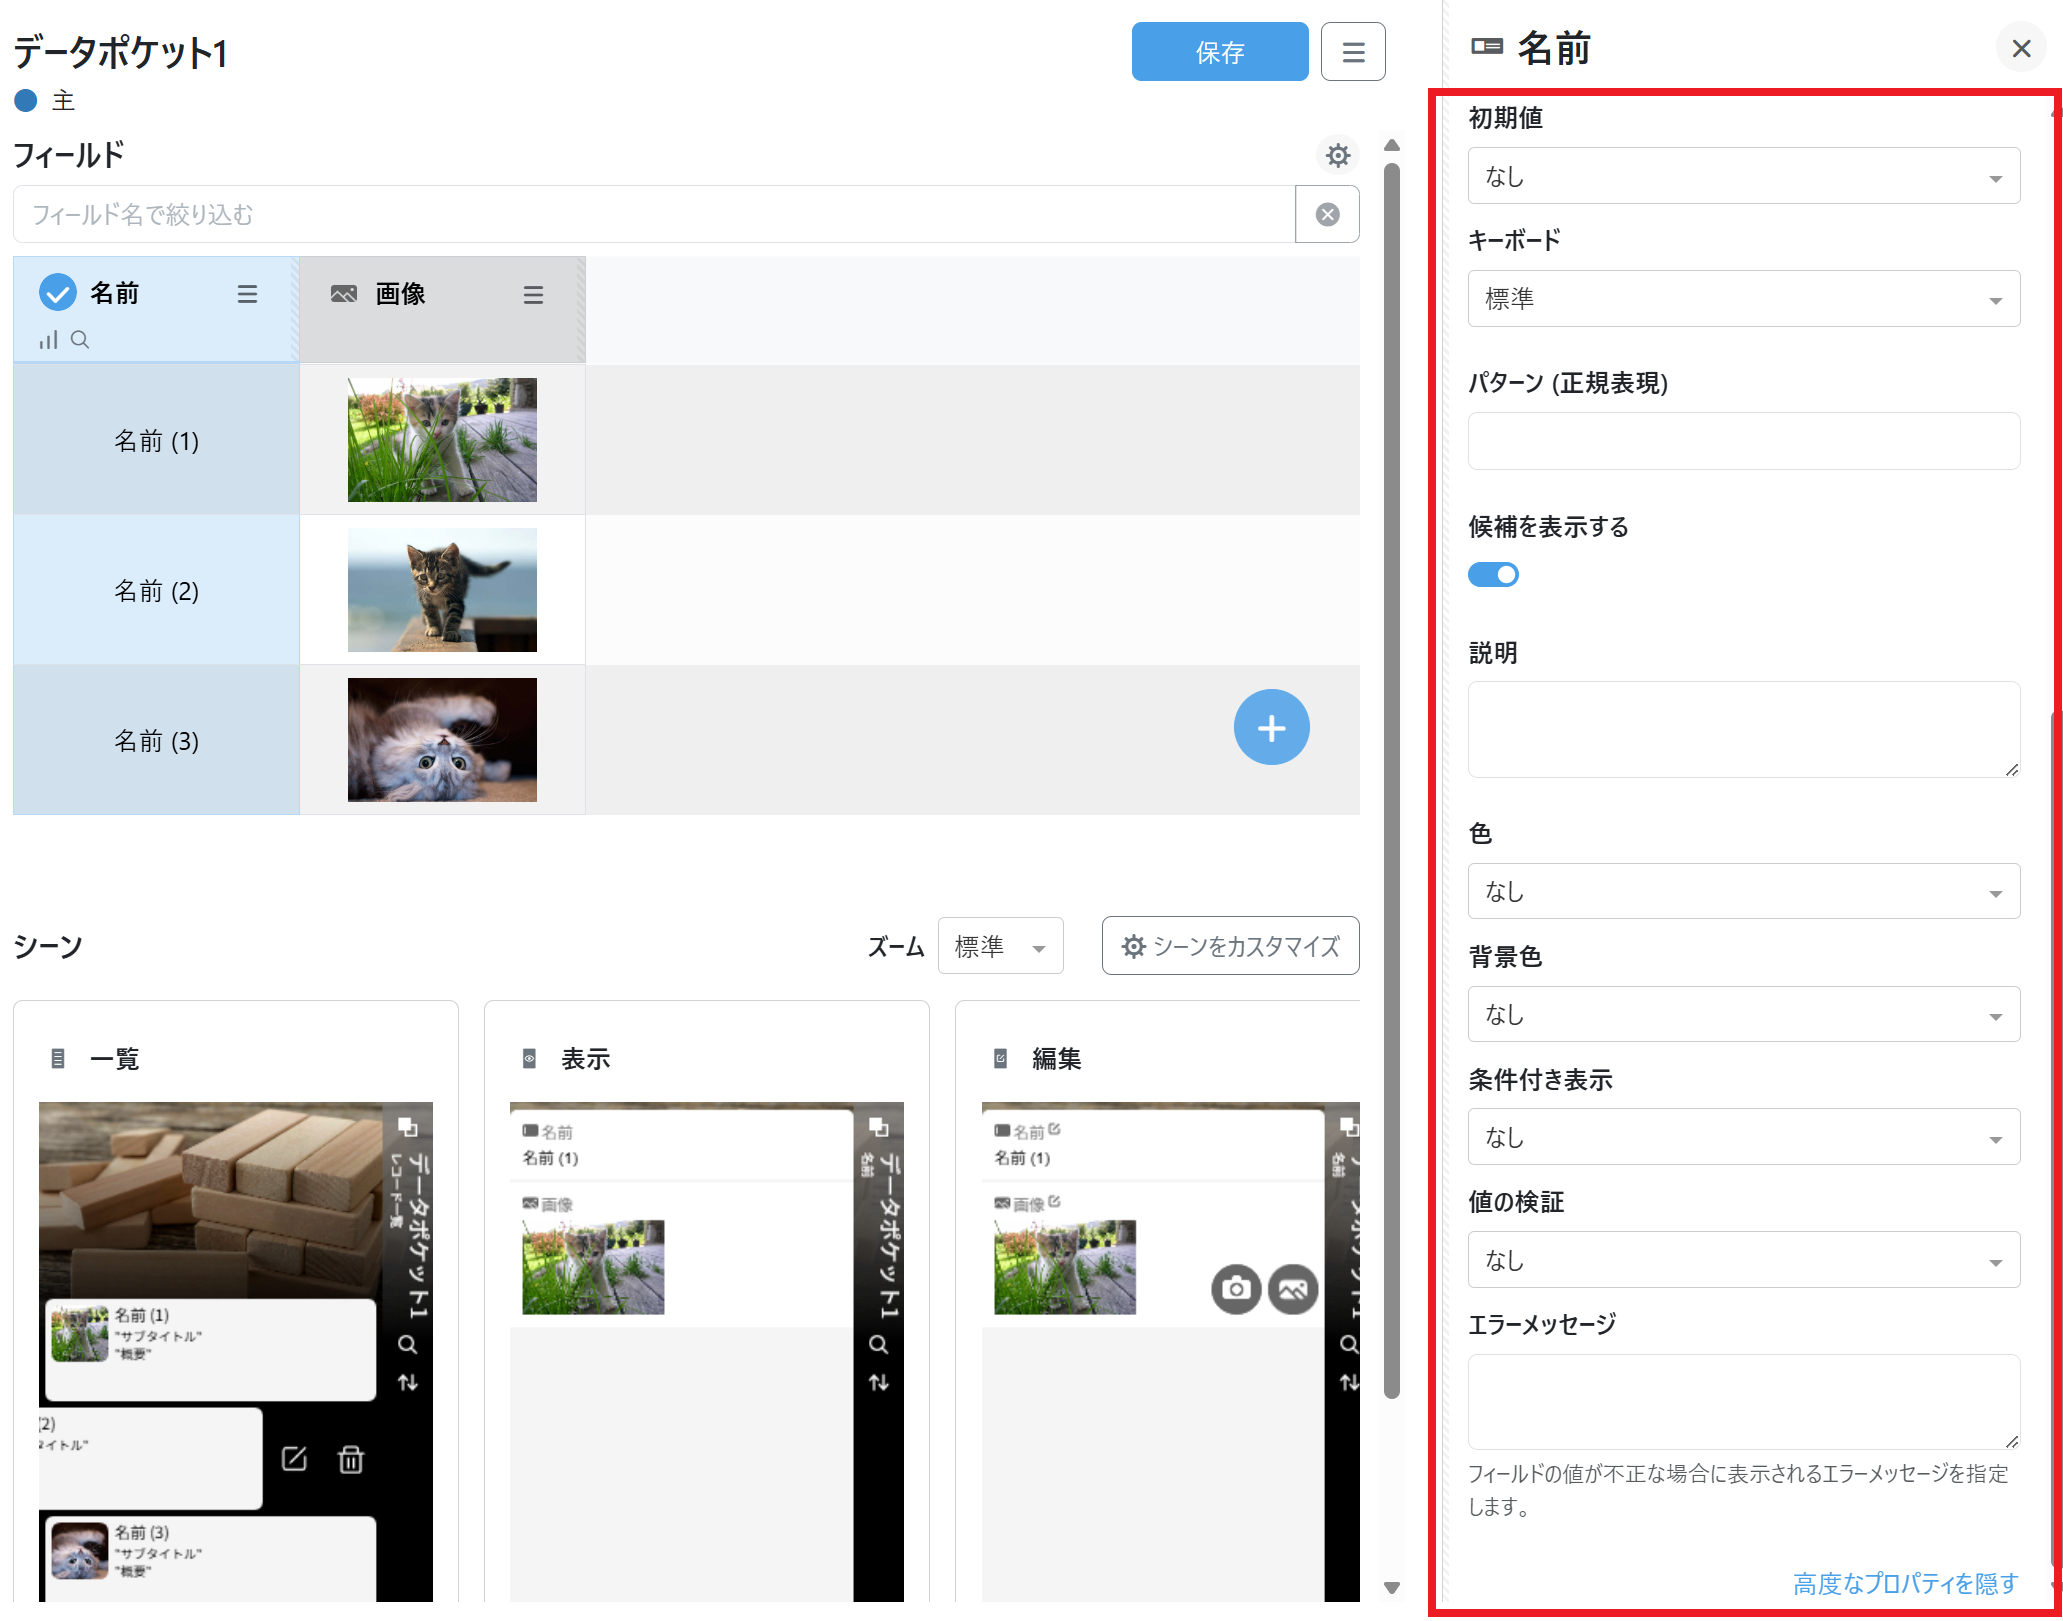
Task: Expand the 初期値 dropdown
Action: (1743, 177)
